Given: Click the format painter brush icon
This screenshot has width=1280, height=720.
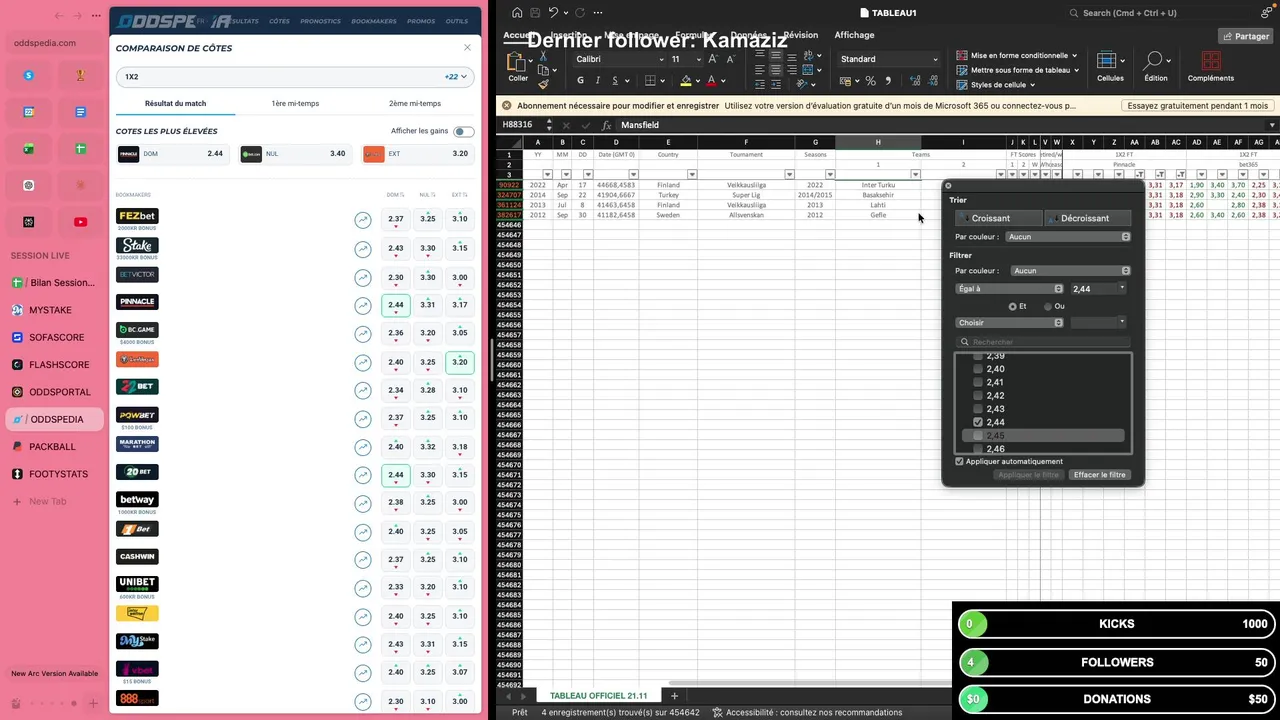Looking at the screenshot, I should 544,84.
